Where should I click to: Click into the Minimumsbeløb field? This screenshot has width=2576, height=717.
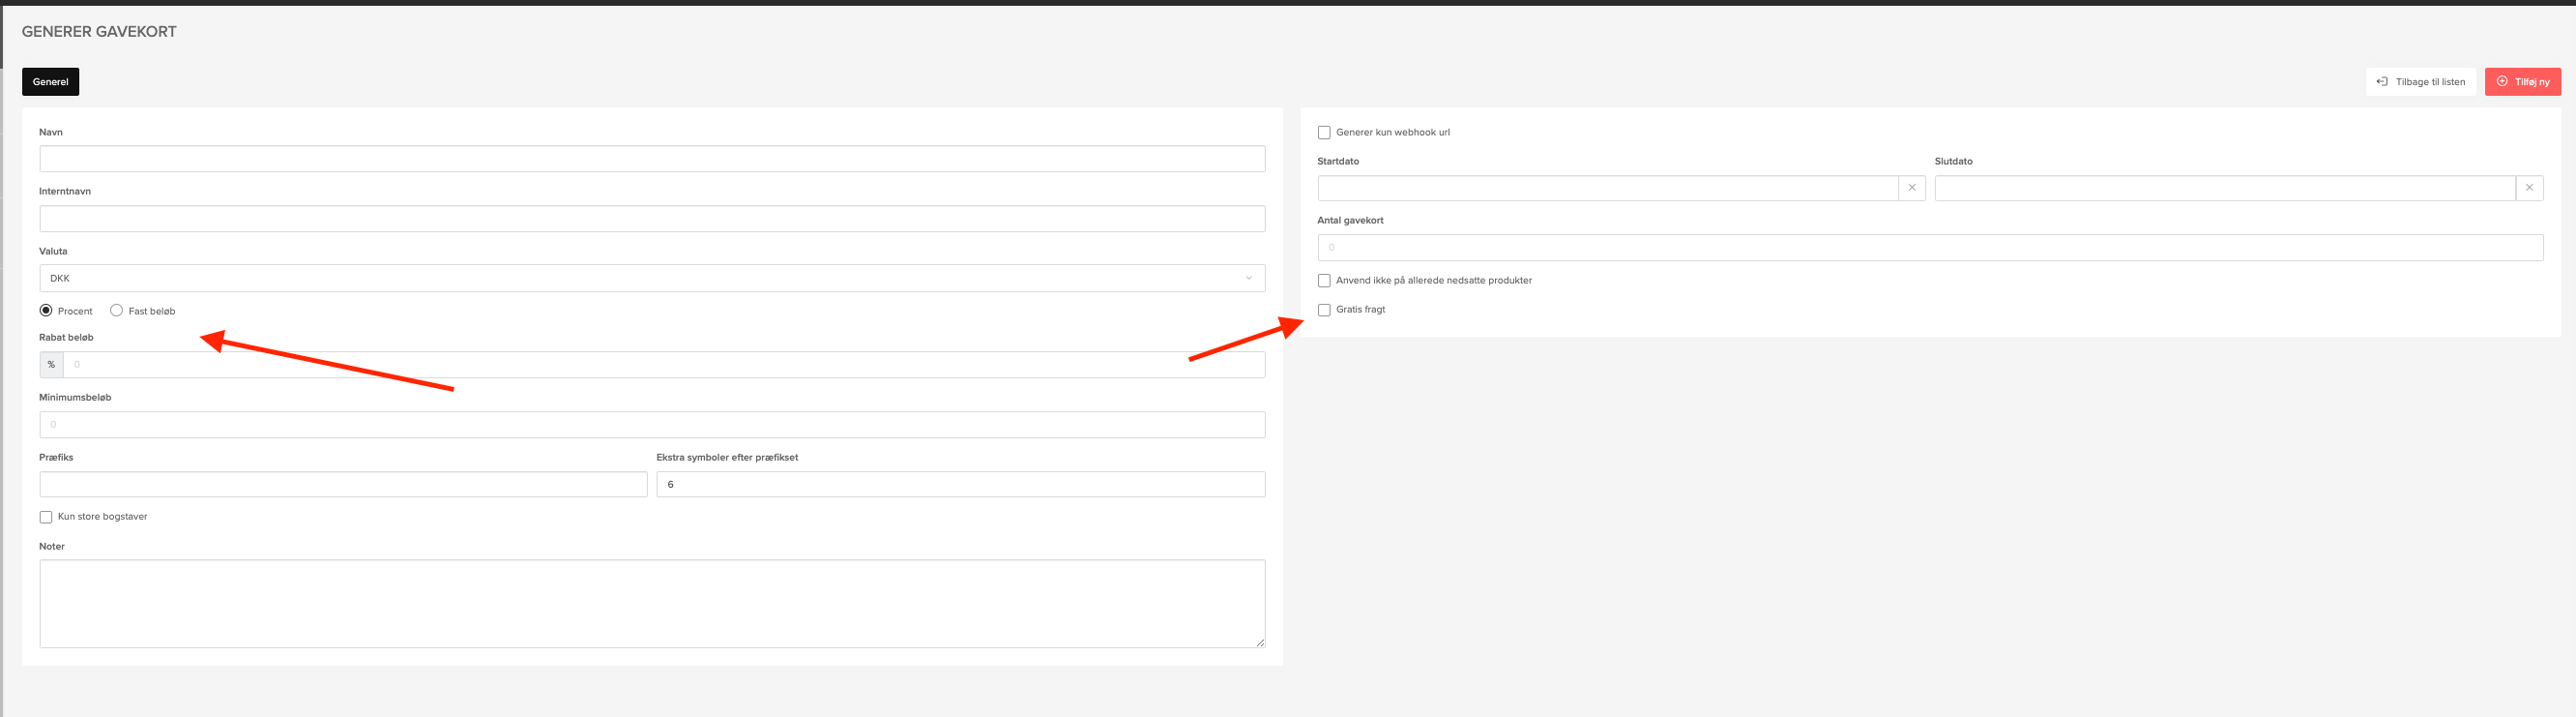point(652,425)
